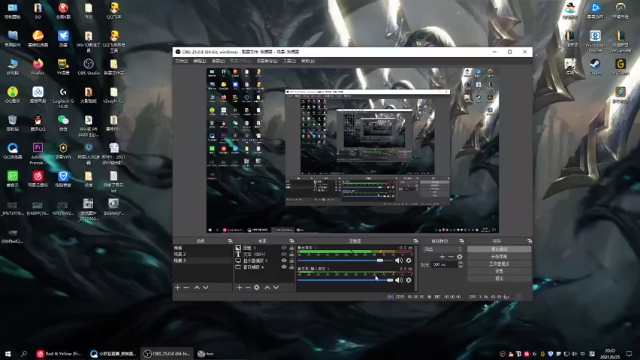Move the selected source up

click(267, 287)
